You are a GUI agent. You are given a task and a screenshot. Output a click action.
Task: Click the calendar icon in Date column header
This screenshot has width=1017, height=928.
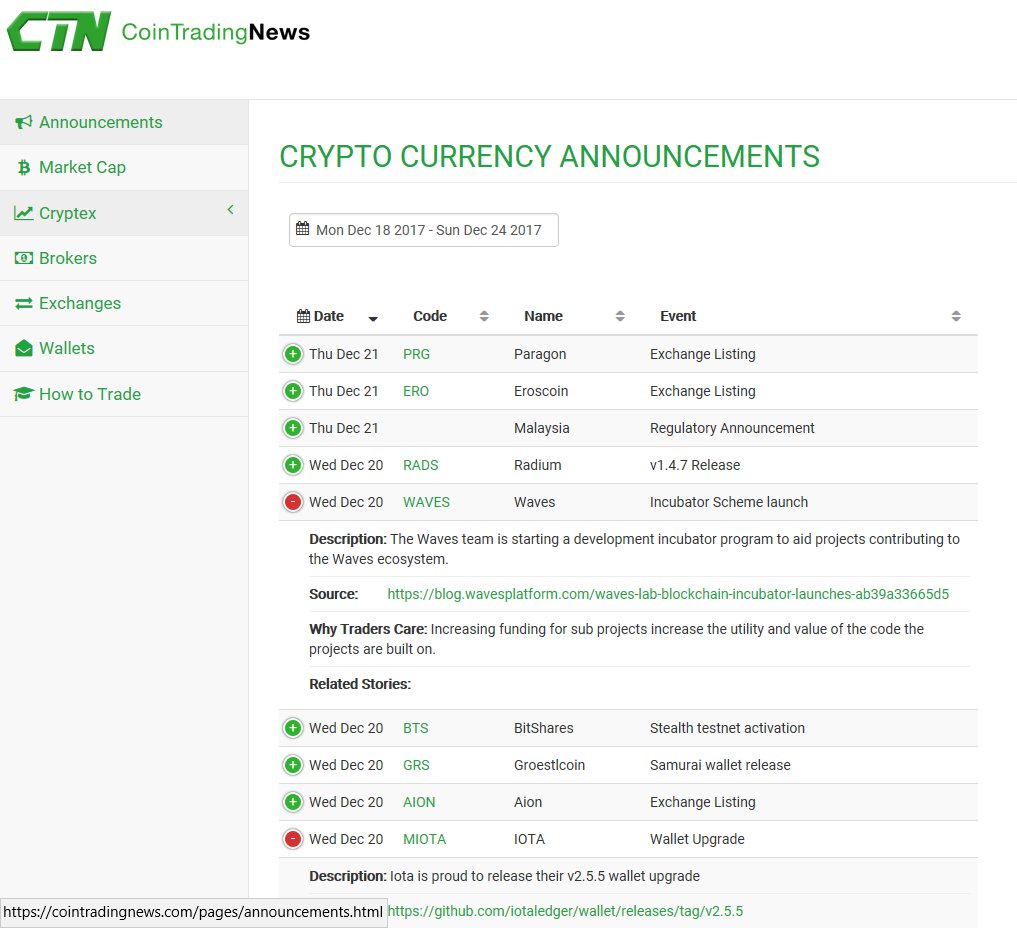click(x=303, y=316)
